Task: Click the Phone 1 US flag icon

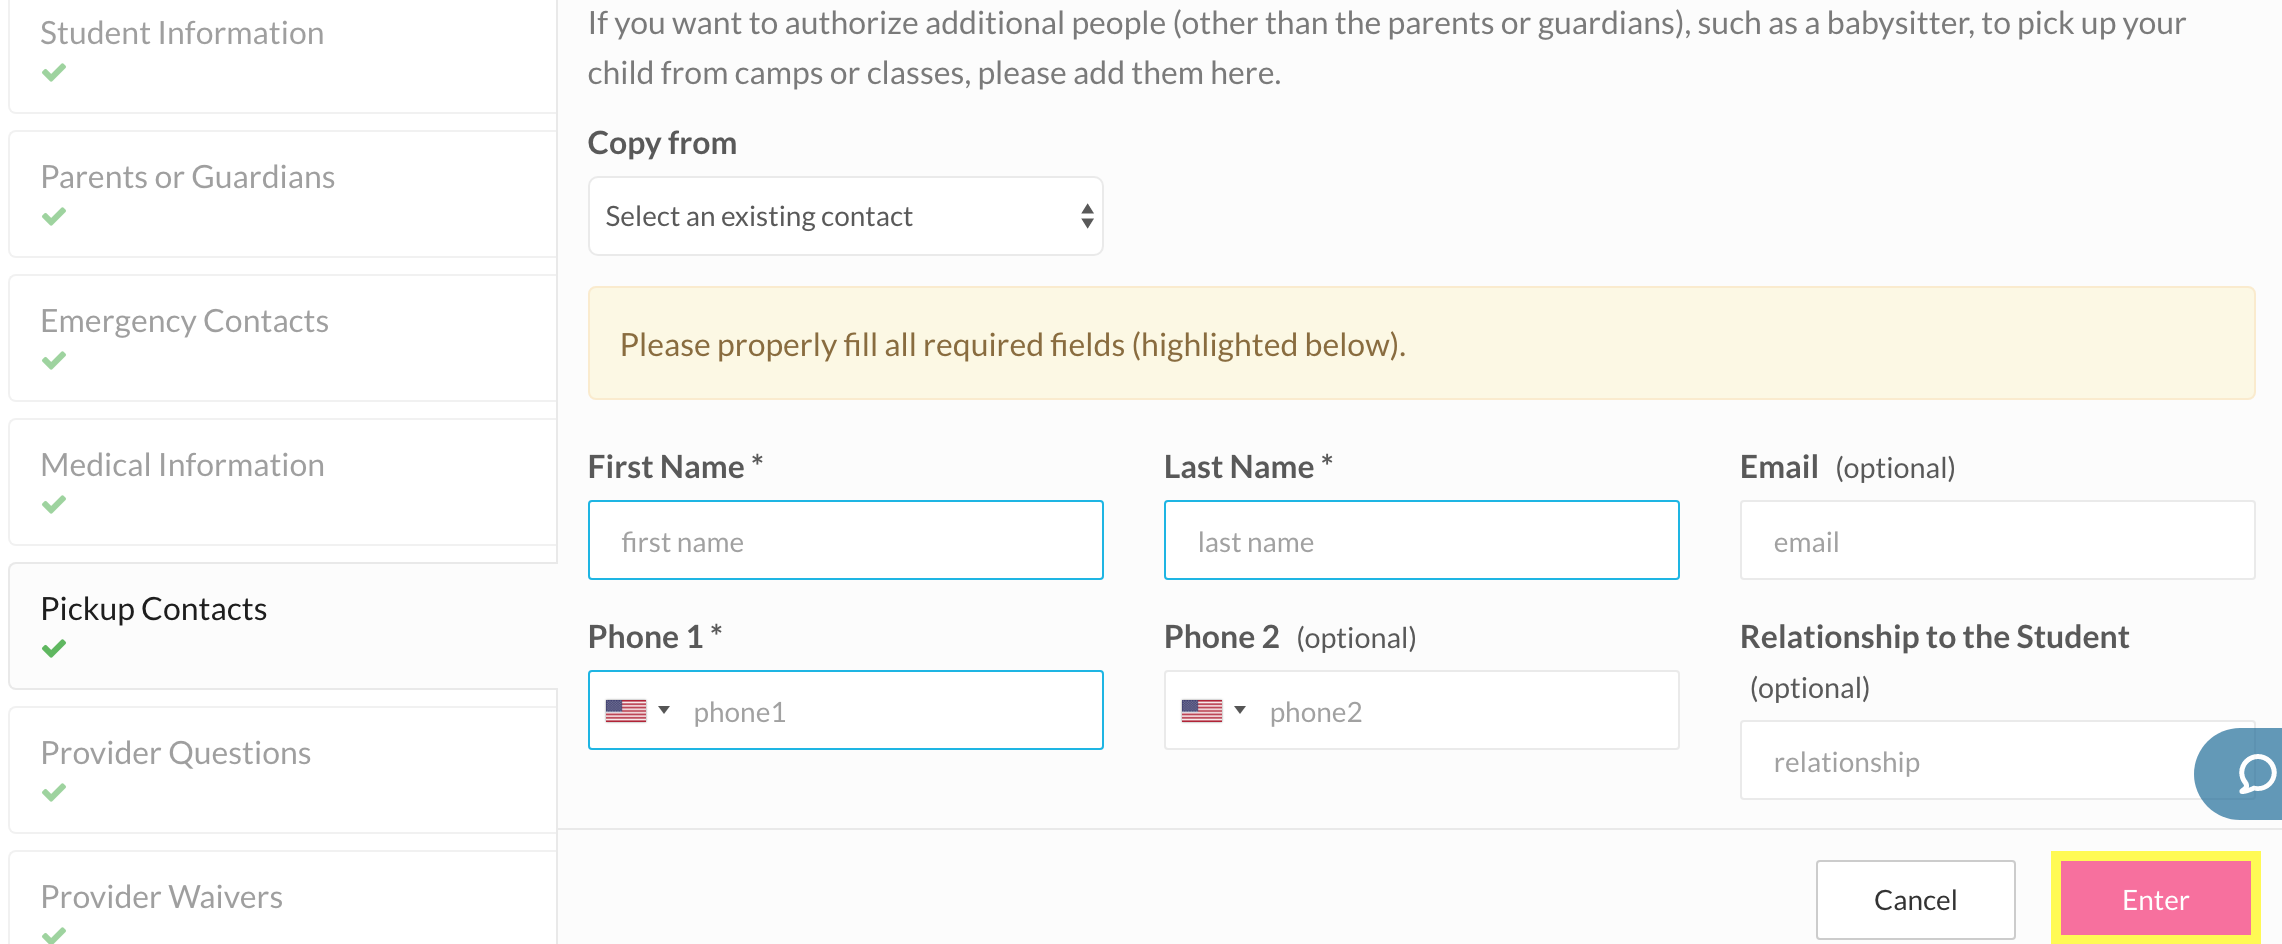Action: (626, 711)
